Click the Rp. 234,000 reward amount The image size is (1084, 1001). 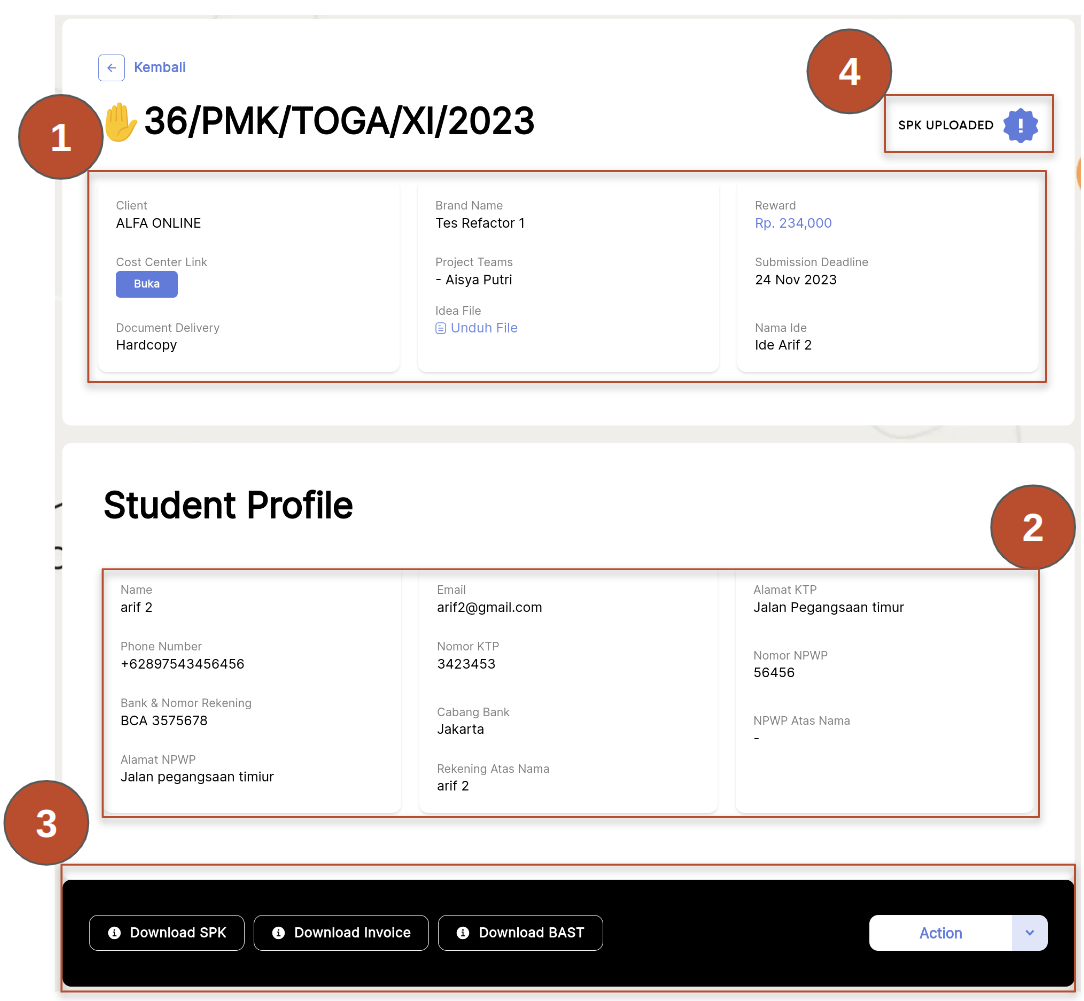(793, 223)
